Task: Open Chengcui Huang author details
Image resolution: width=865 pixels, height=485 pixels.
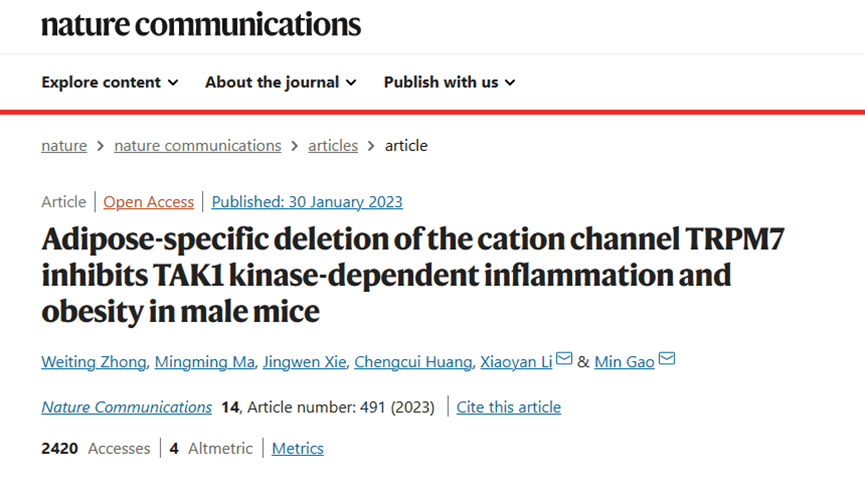Action: pyautogui.click(x=413, y=362)
